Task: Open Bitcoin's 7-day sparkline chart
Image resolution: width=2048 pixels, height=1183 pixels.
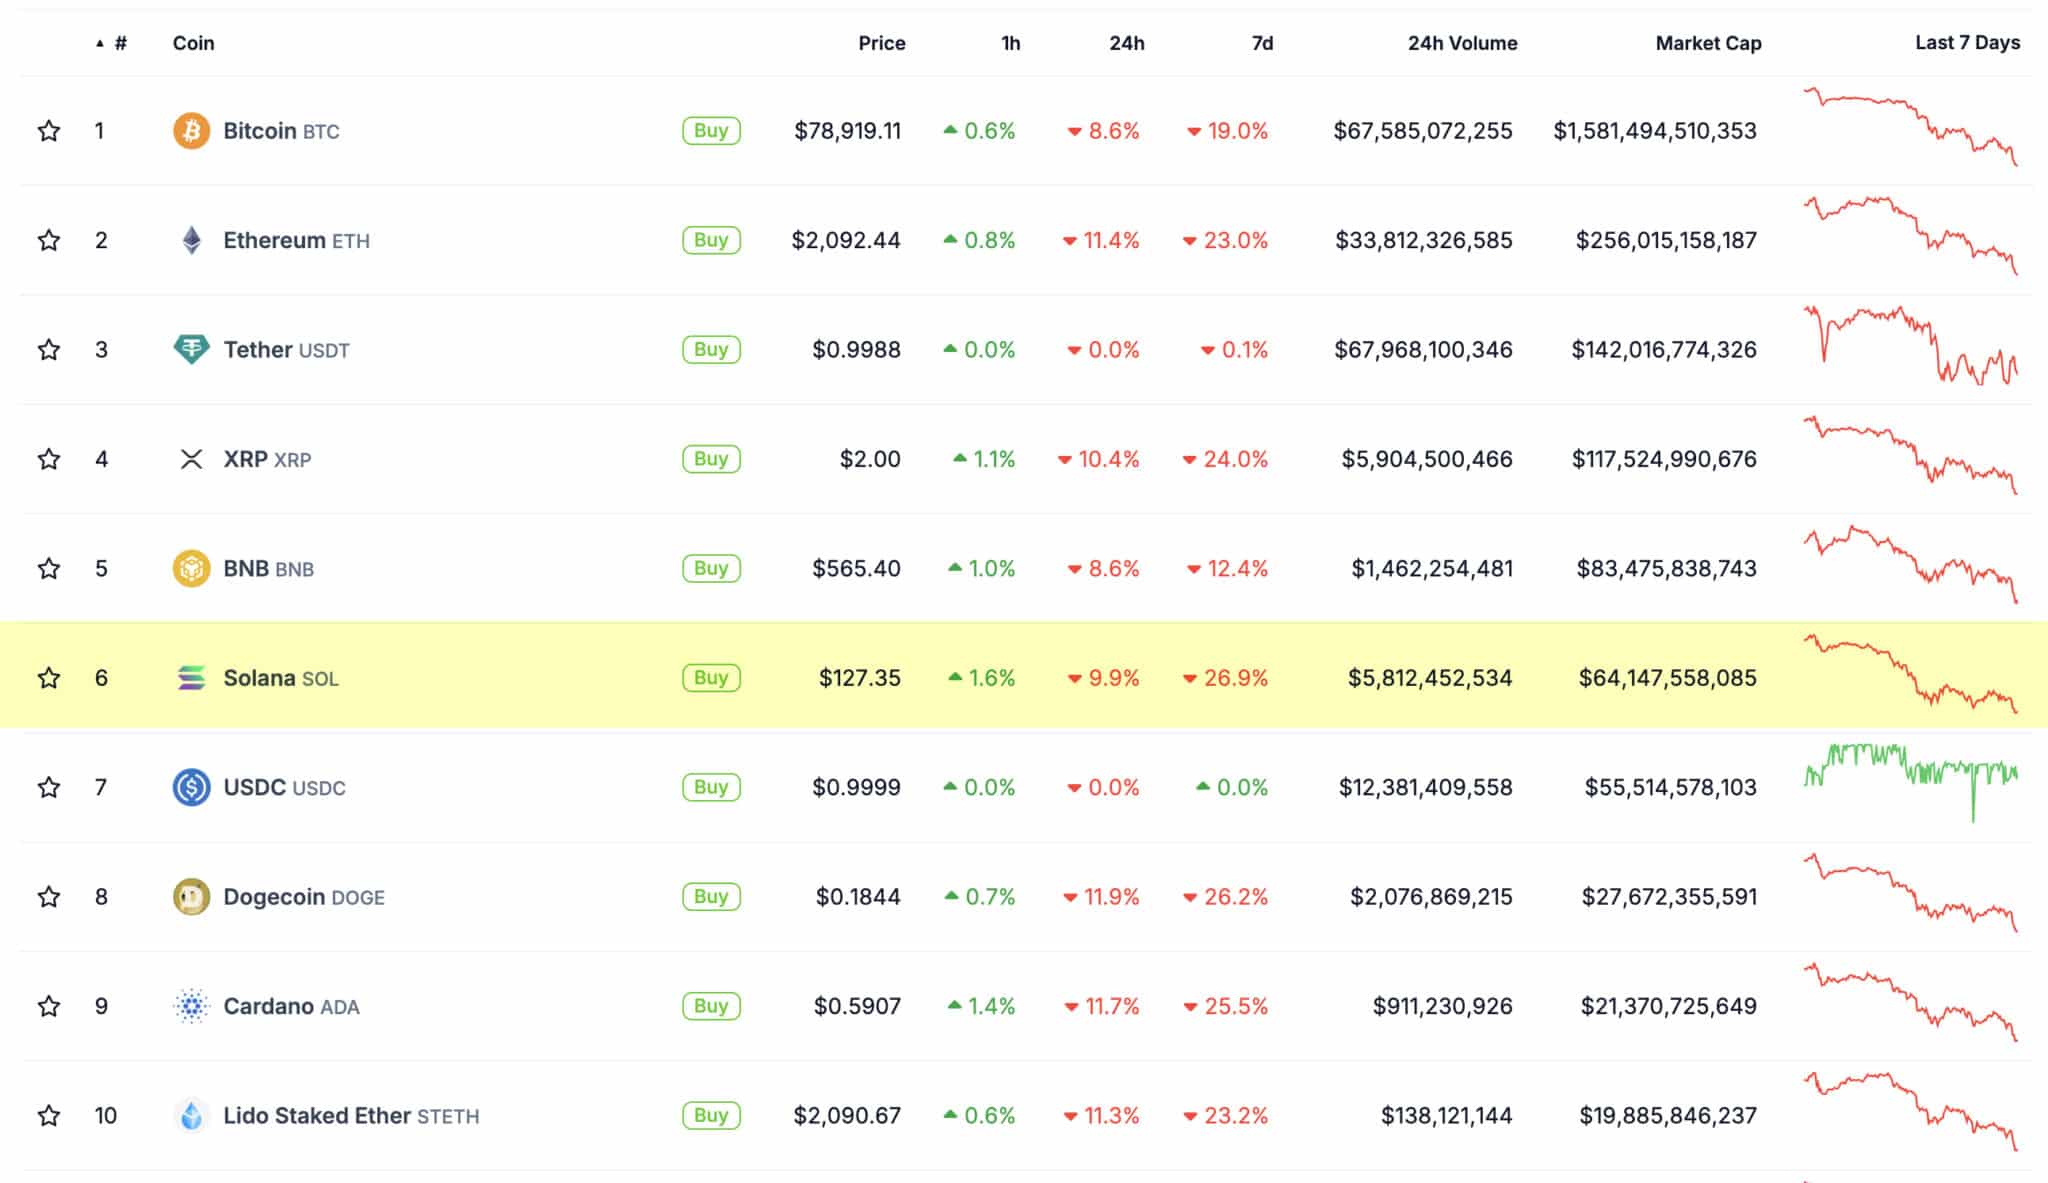Action: coord(1911,127)
